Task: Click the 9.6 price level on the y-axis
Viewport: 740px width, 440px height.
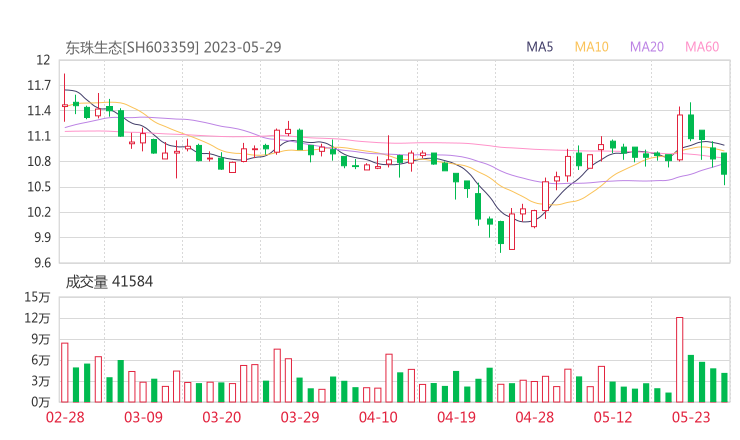Action: (41, 263)
